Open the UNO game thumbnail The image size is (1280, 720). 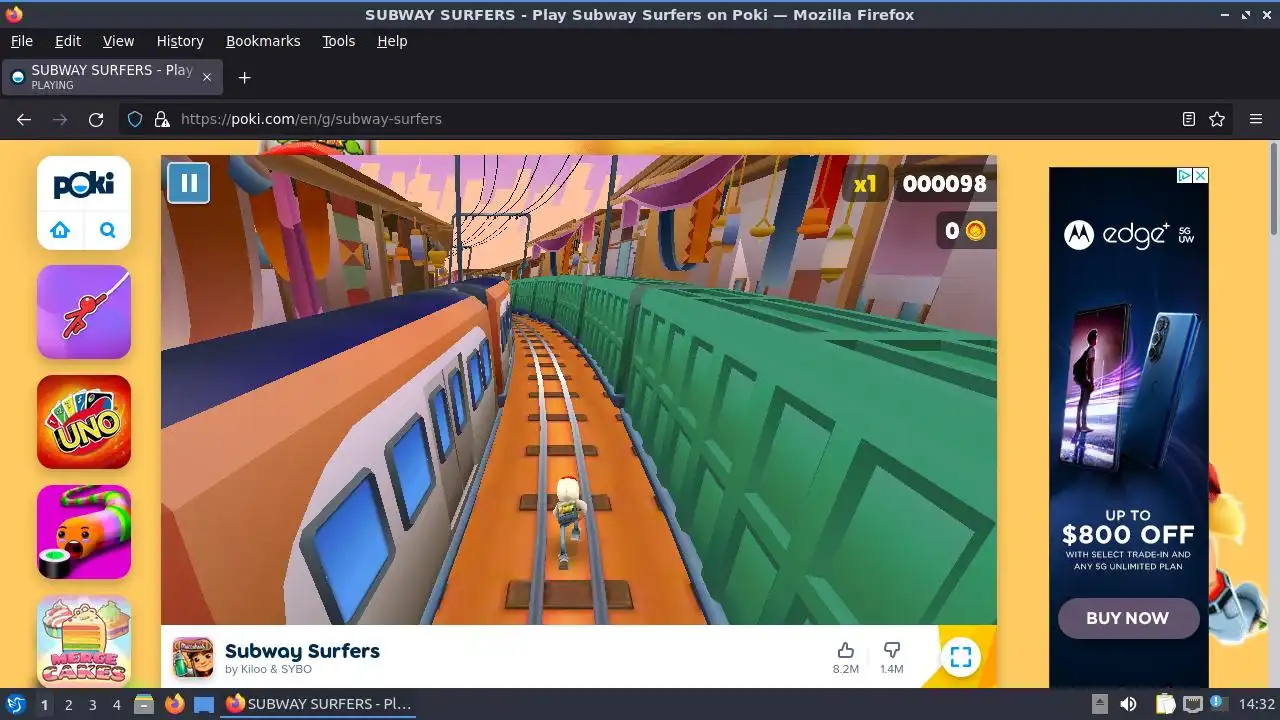coord(84,422)
